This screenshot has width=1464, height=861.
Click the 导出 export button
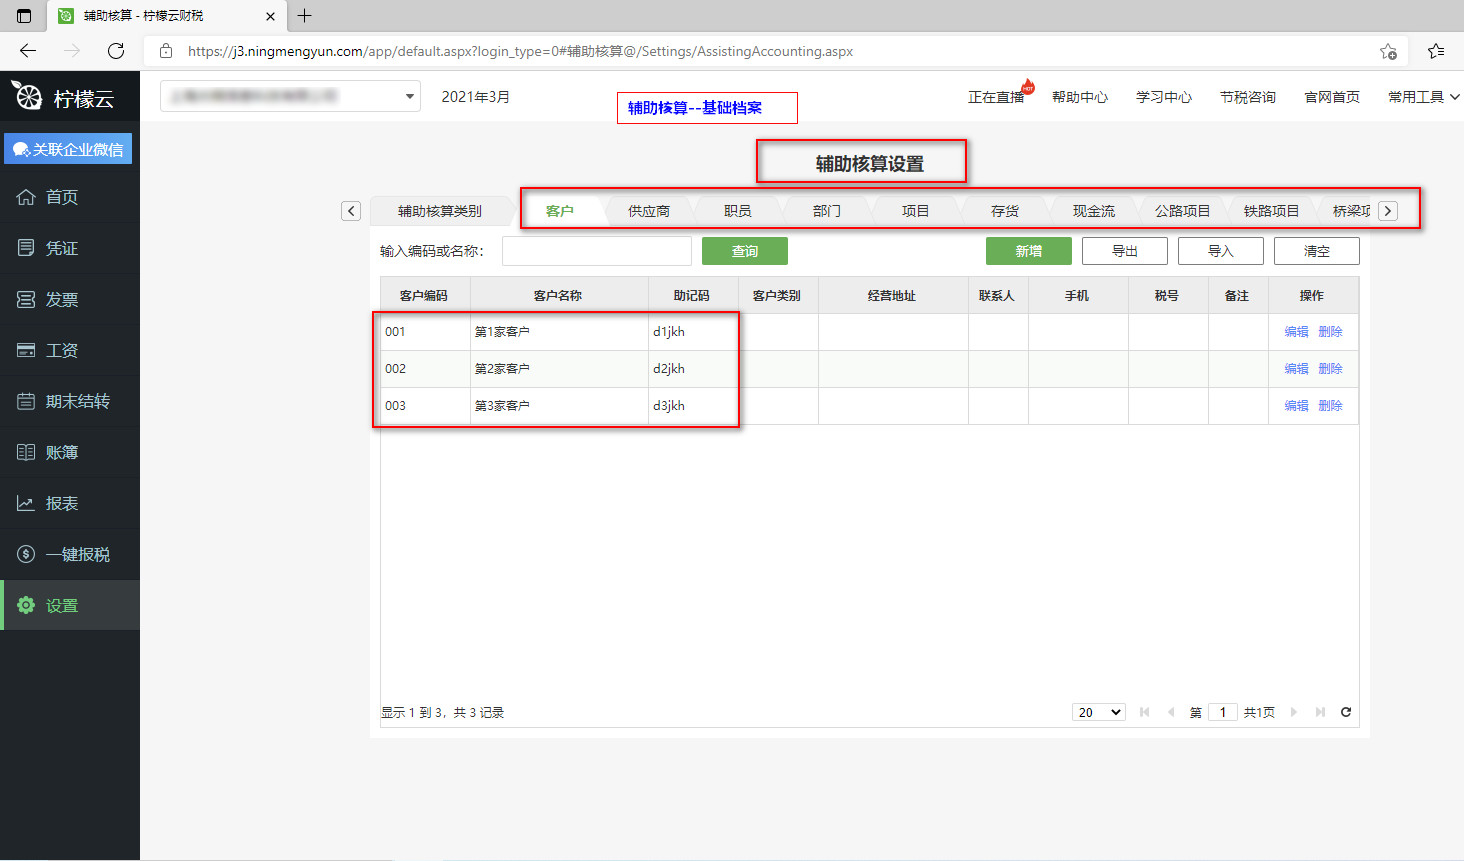pyautogui.click(x=1124, y=251)
